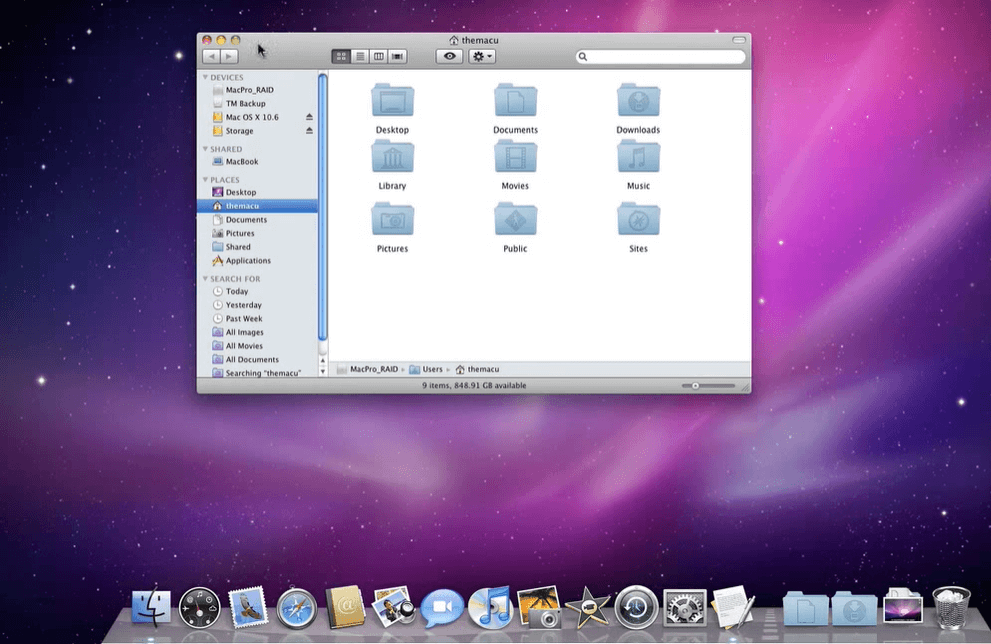
Task: Select MacBook under Shared
Action: [241, 162]
